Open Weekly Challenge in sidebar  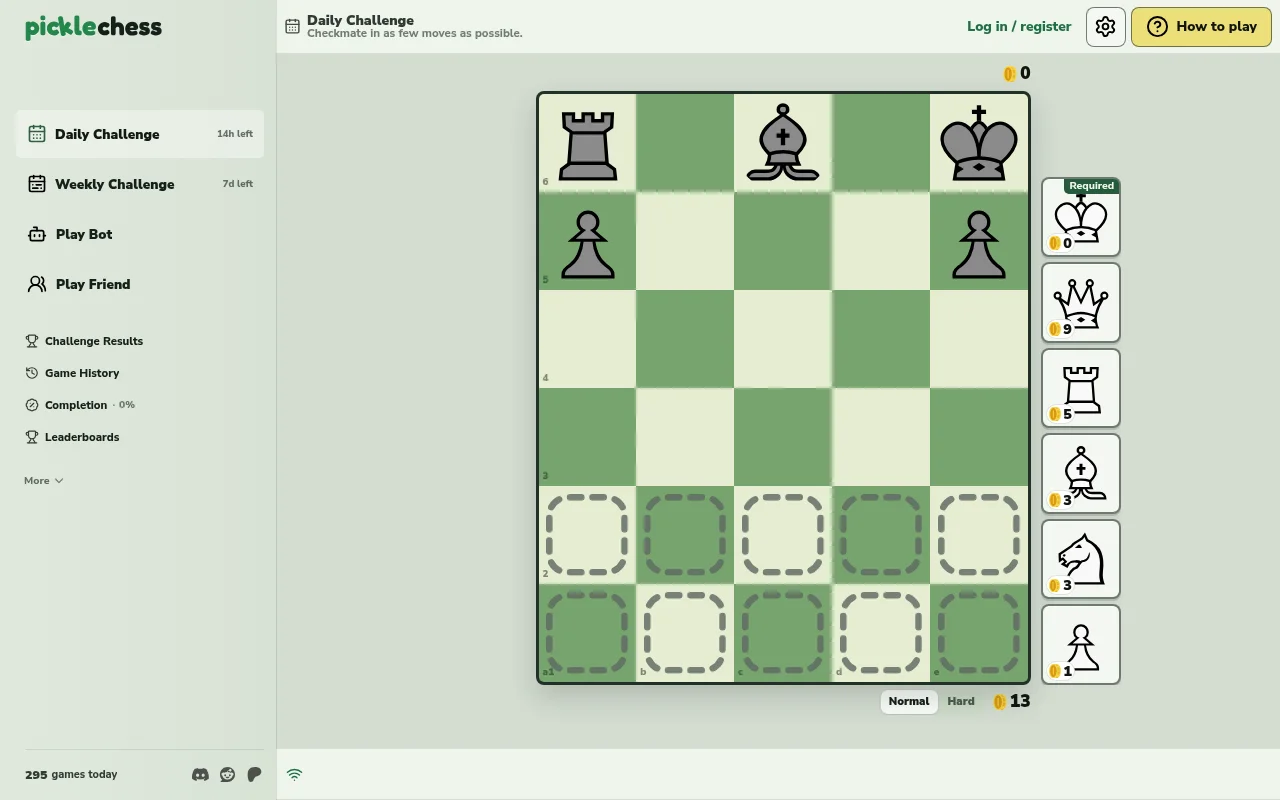point(140,184)
